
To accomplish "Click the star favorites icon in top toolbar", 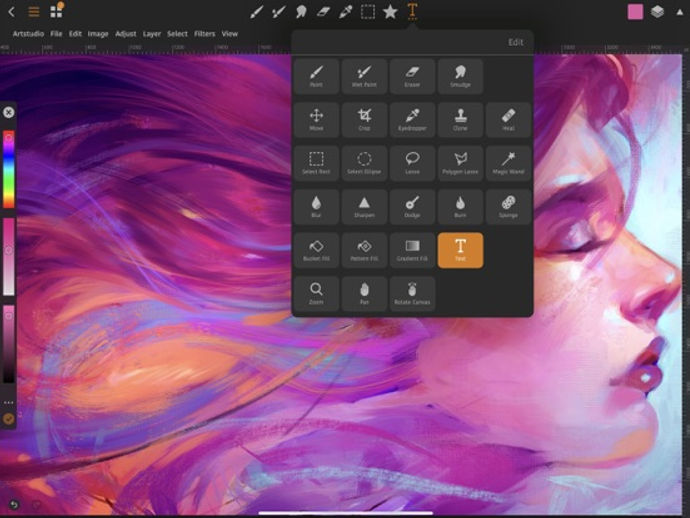I will click(x=390, y=12).
